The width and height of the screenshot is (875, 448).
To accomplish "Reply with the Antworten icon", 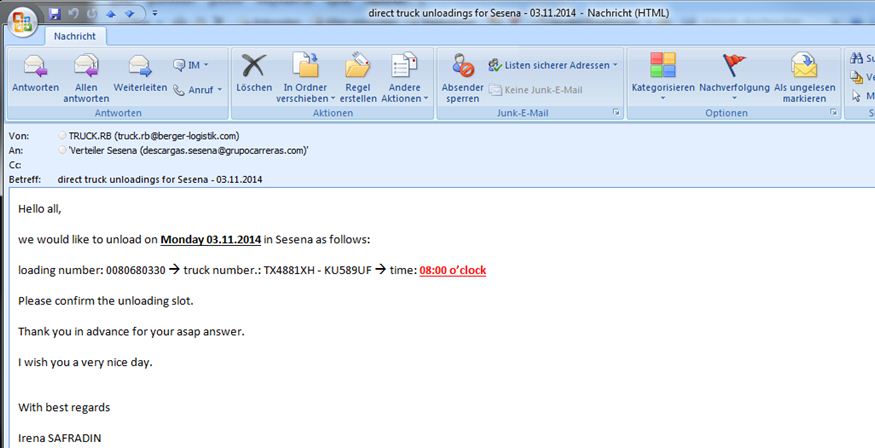I will 36,73.
